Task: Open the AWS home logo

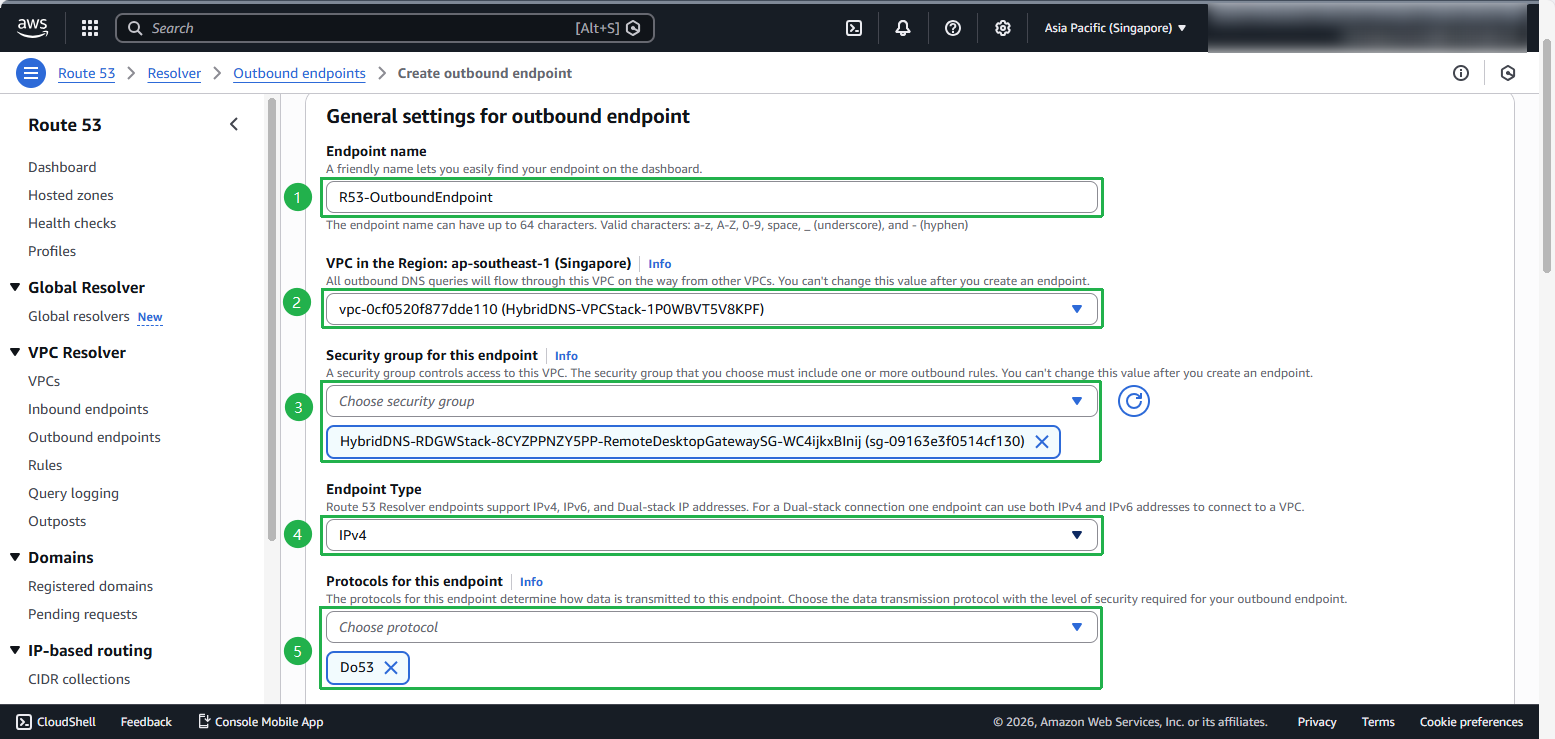Action: (x=33, y=28)
